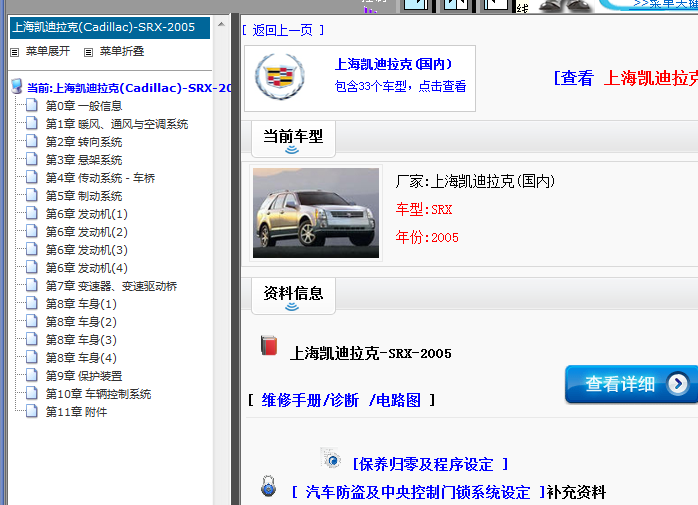Click the page icon for 第11章 附件
This screenshot has height=505, width=698.
(32, 411)
